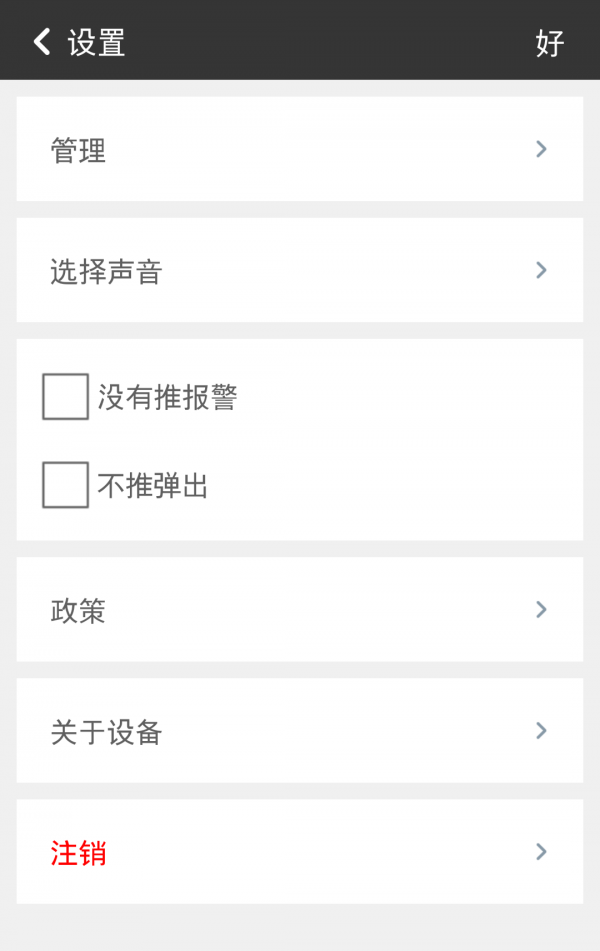Click the chevron next to 注销
Screen dimensions: 600x951
tap(541, 852)
